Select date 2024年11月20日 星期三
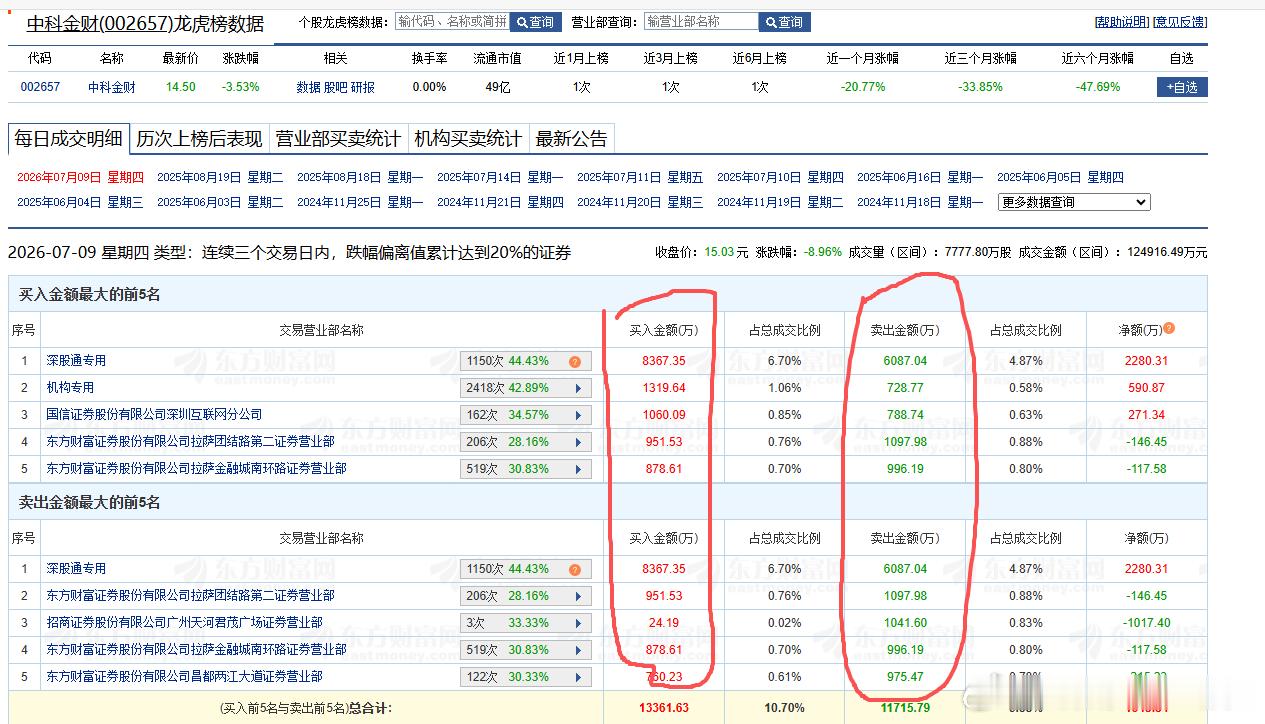Image resolution: width=1265 pixels, height=724 pixels. 640,202
